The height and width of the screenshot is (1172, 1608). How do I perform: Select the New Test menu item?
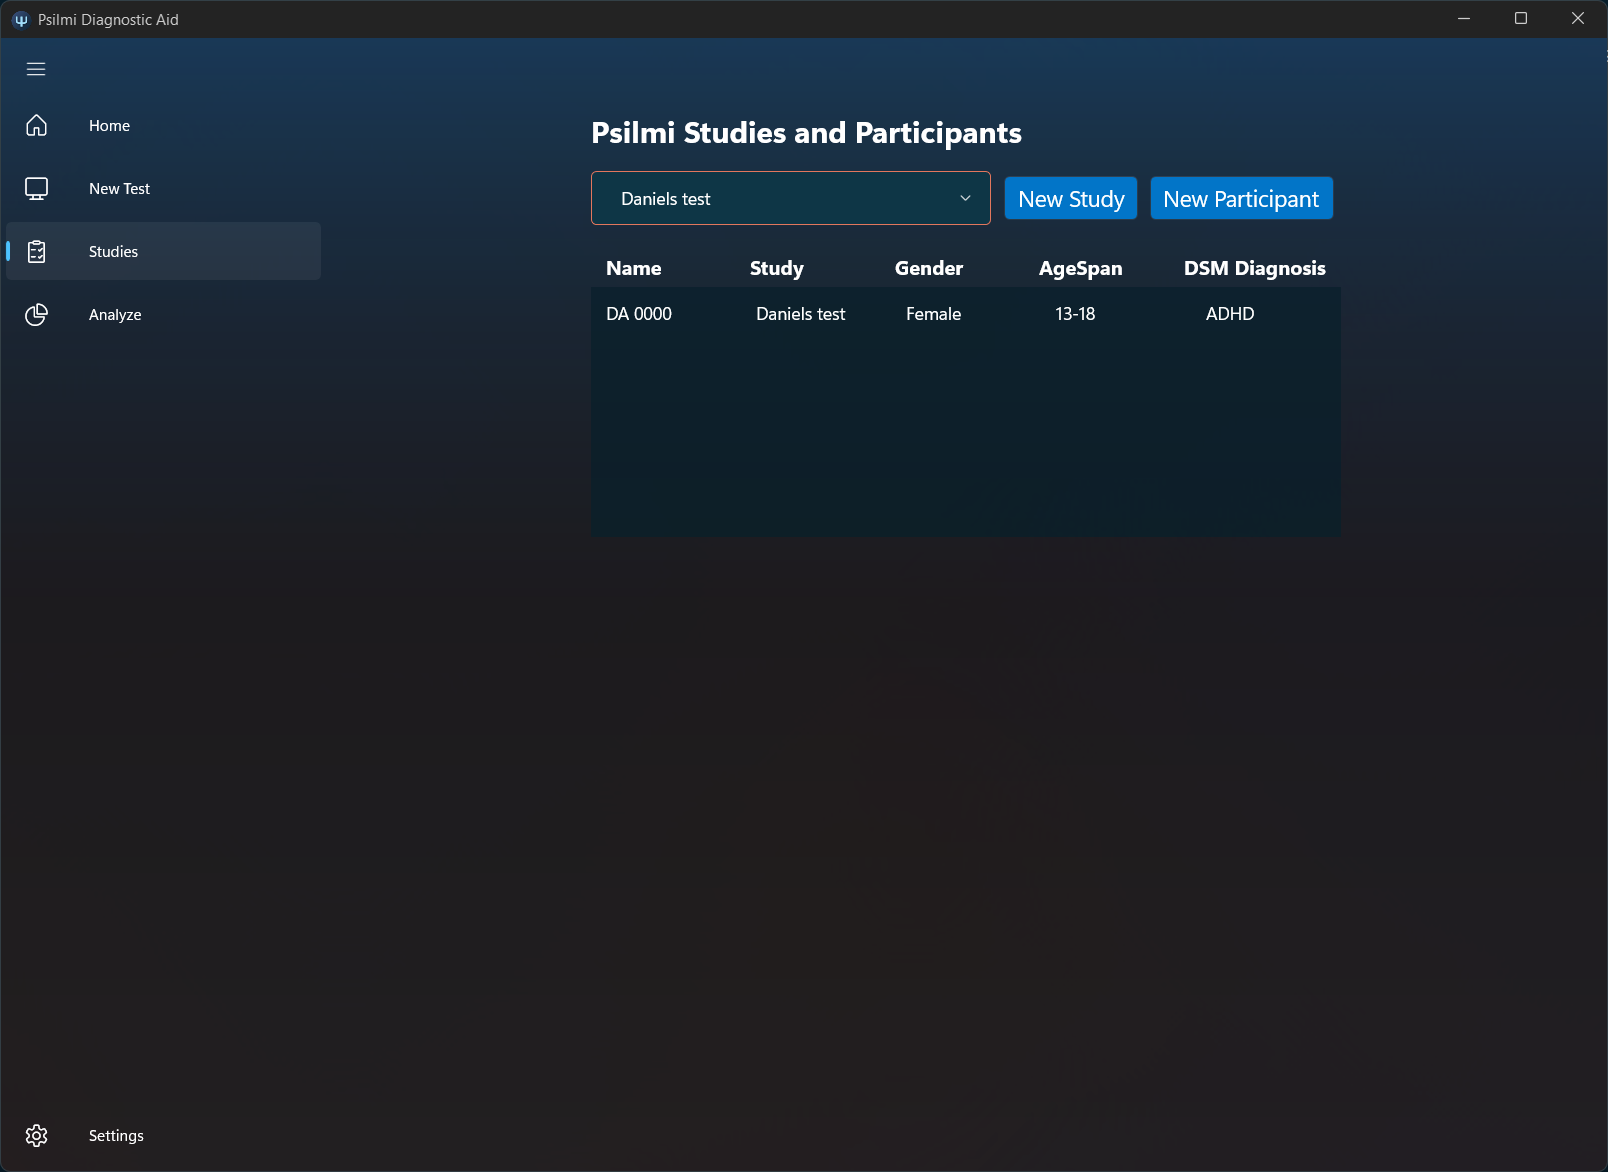[x=119, y=189]
